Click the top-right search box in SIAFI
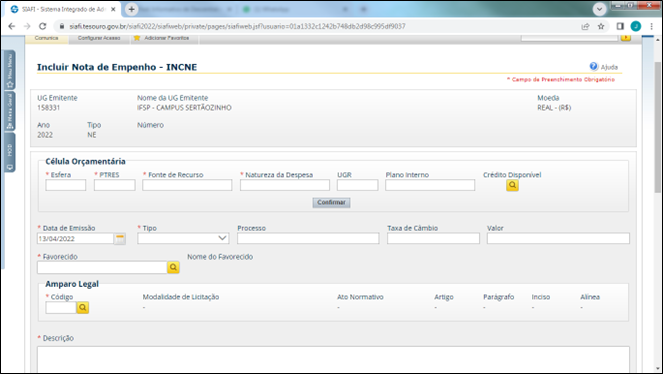663x374 pixels. tap(570, 38)
